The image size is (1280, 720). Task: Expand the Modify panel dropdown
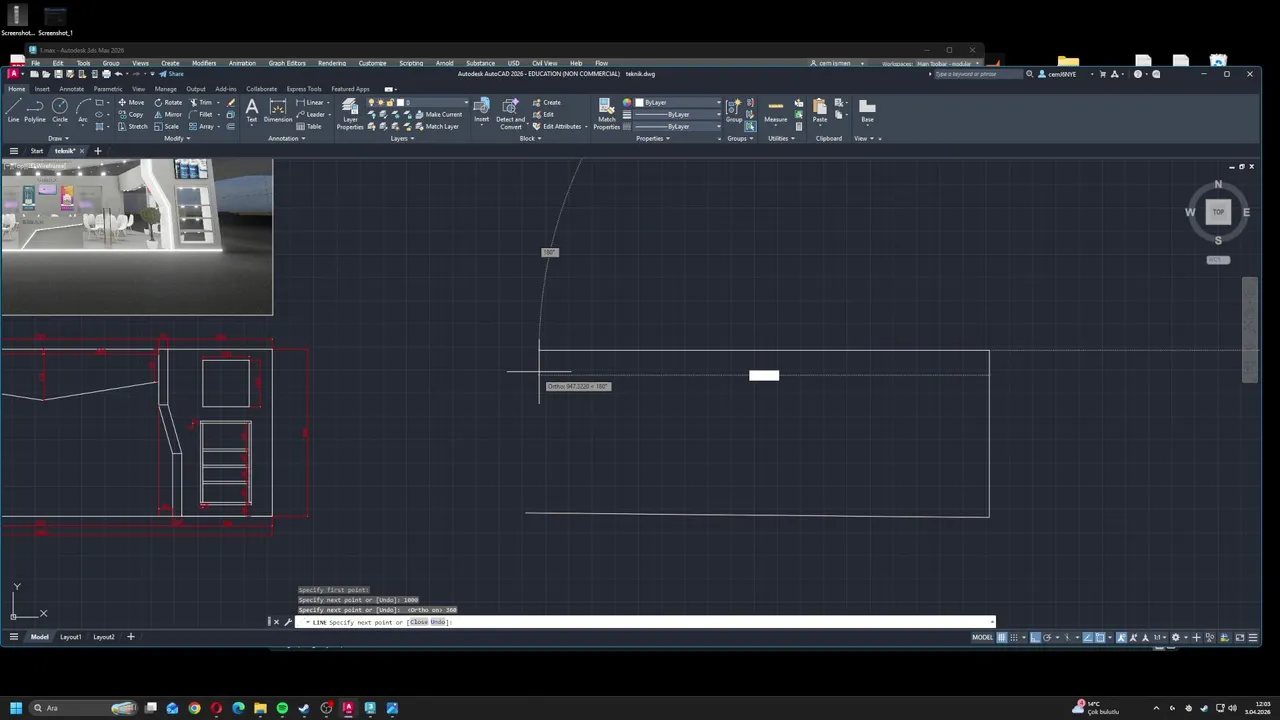click(177, 138)
